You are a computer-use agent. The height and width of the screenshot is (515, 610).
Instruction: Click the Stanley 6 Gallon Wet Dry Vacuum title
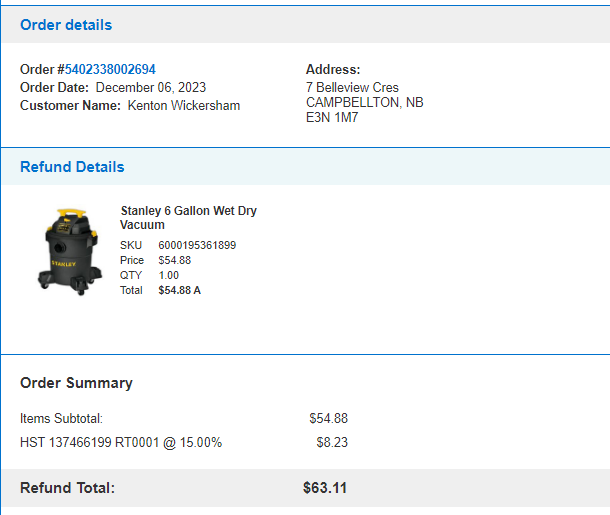(x=189, y=217)
